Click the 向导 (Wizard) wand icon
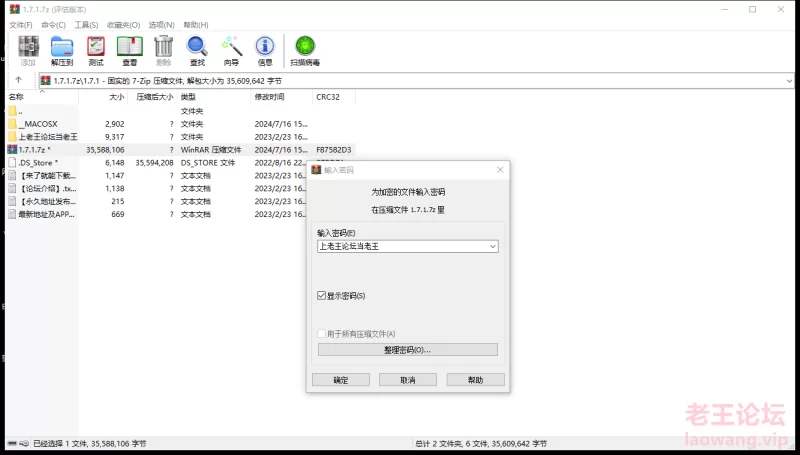 [x=231, y=46]
